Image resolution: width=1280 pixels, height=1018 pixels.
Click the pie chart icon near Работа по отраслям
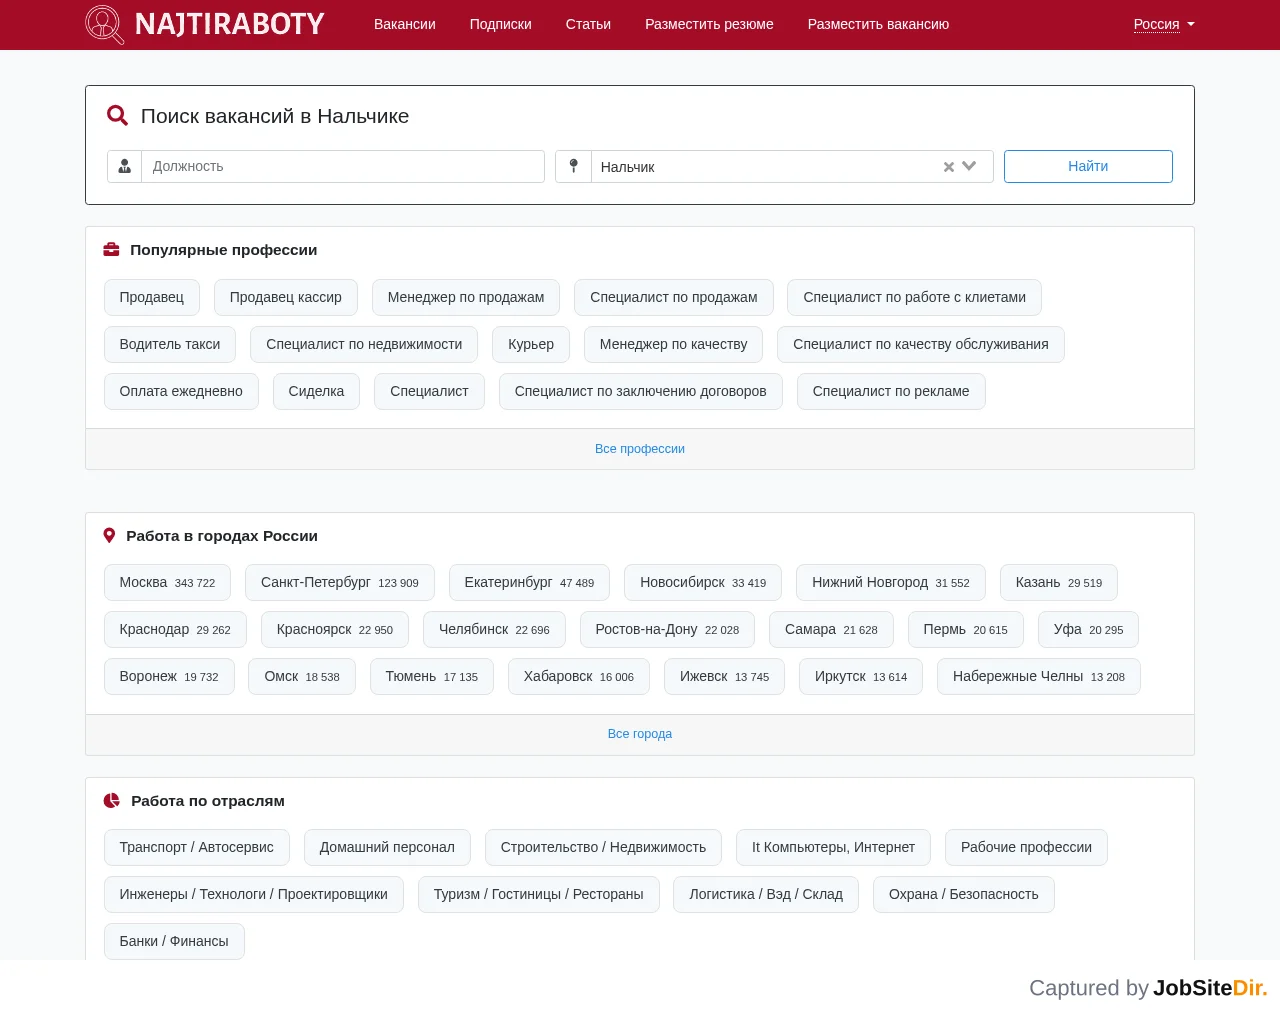pyautogui.click(x=112, y=801)
